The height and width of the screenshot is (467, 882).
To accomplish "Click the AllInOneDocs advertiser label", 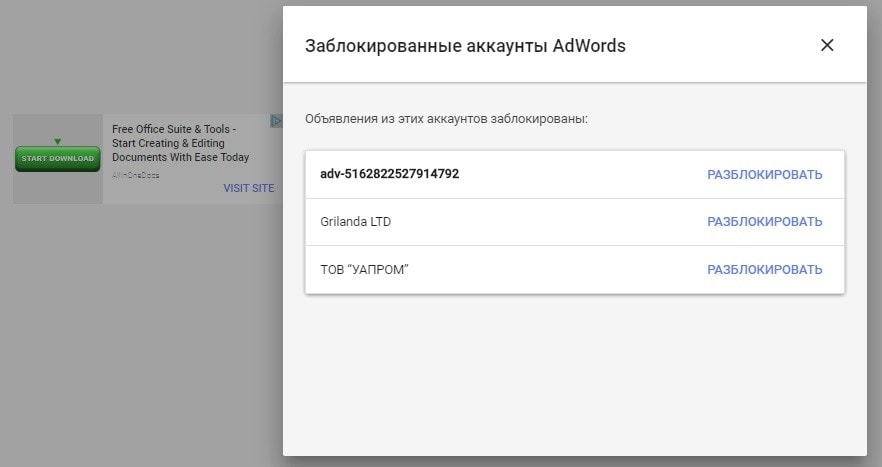I will [x=136, y=175].
